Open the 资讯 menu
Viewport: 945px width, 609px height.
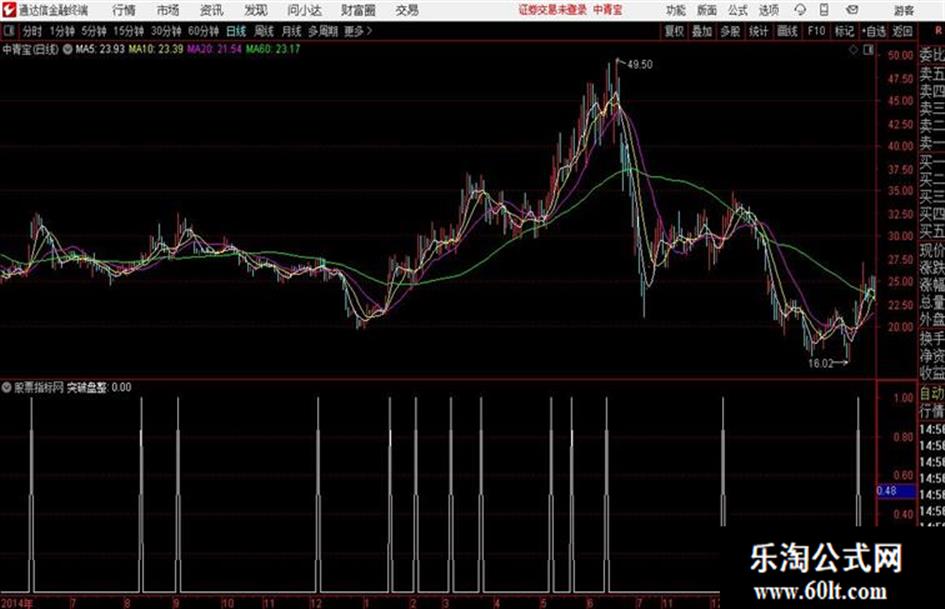(212, 10)
